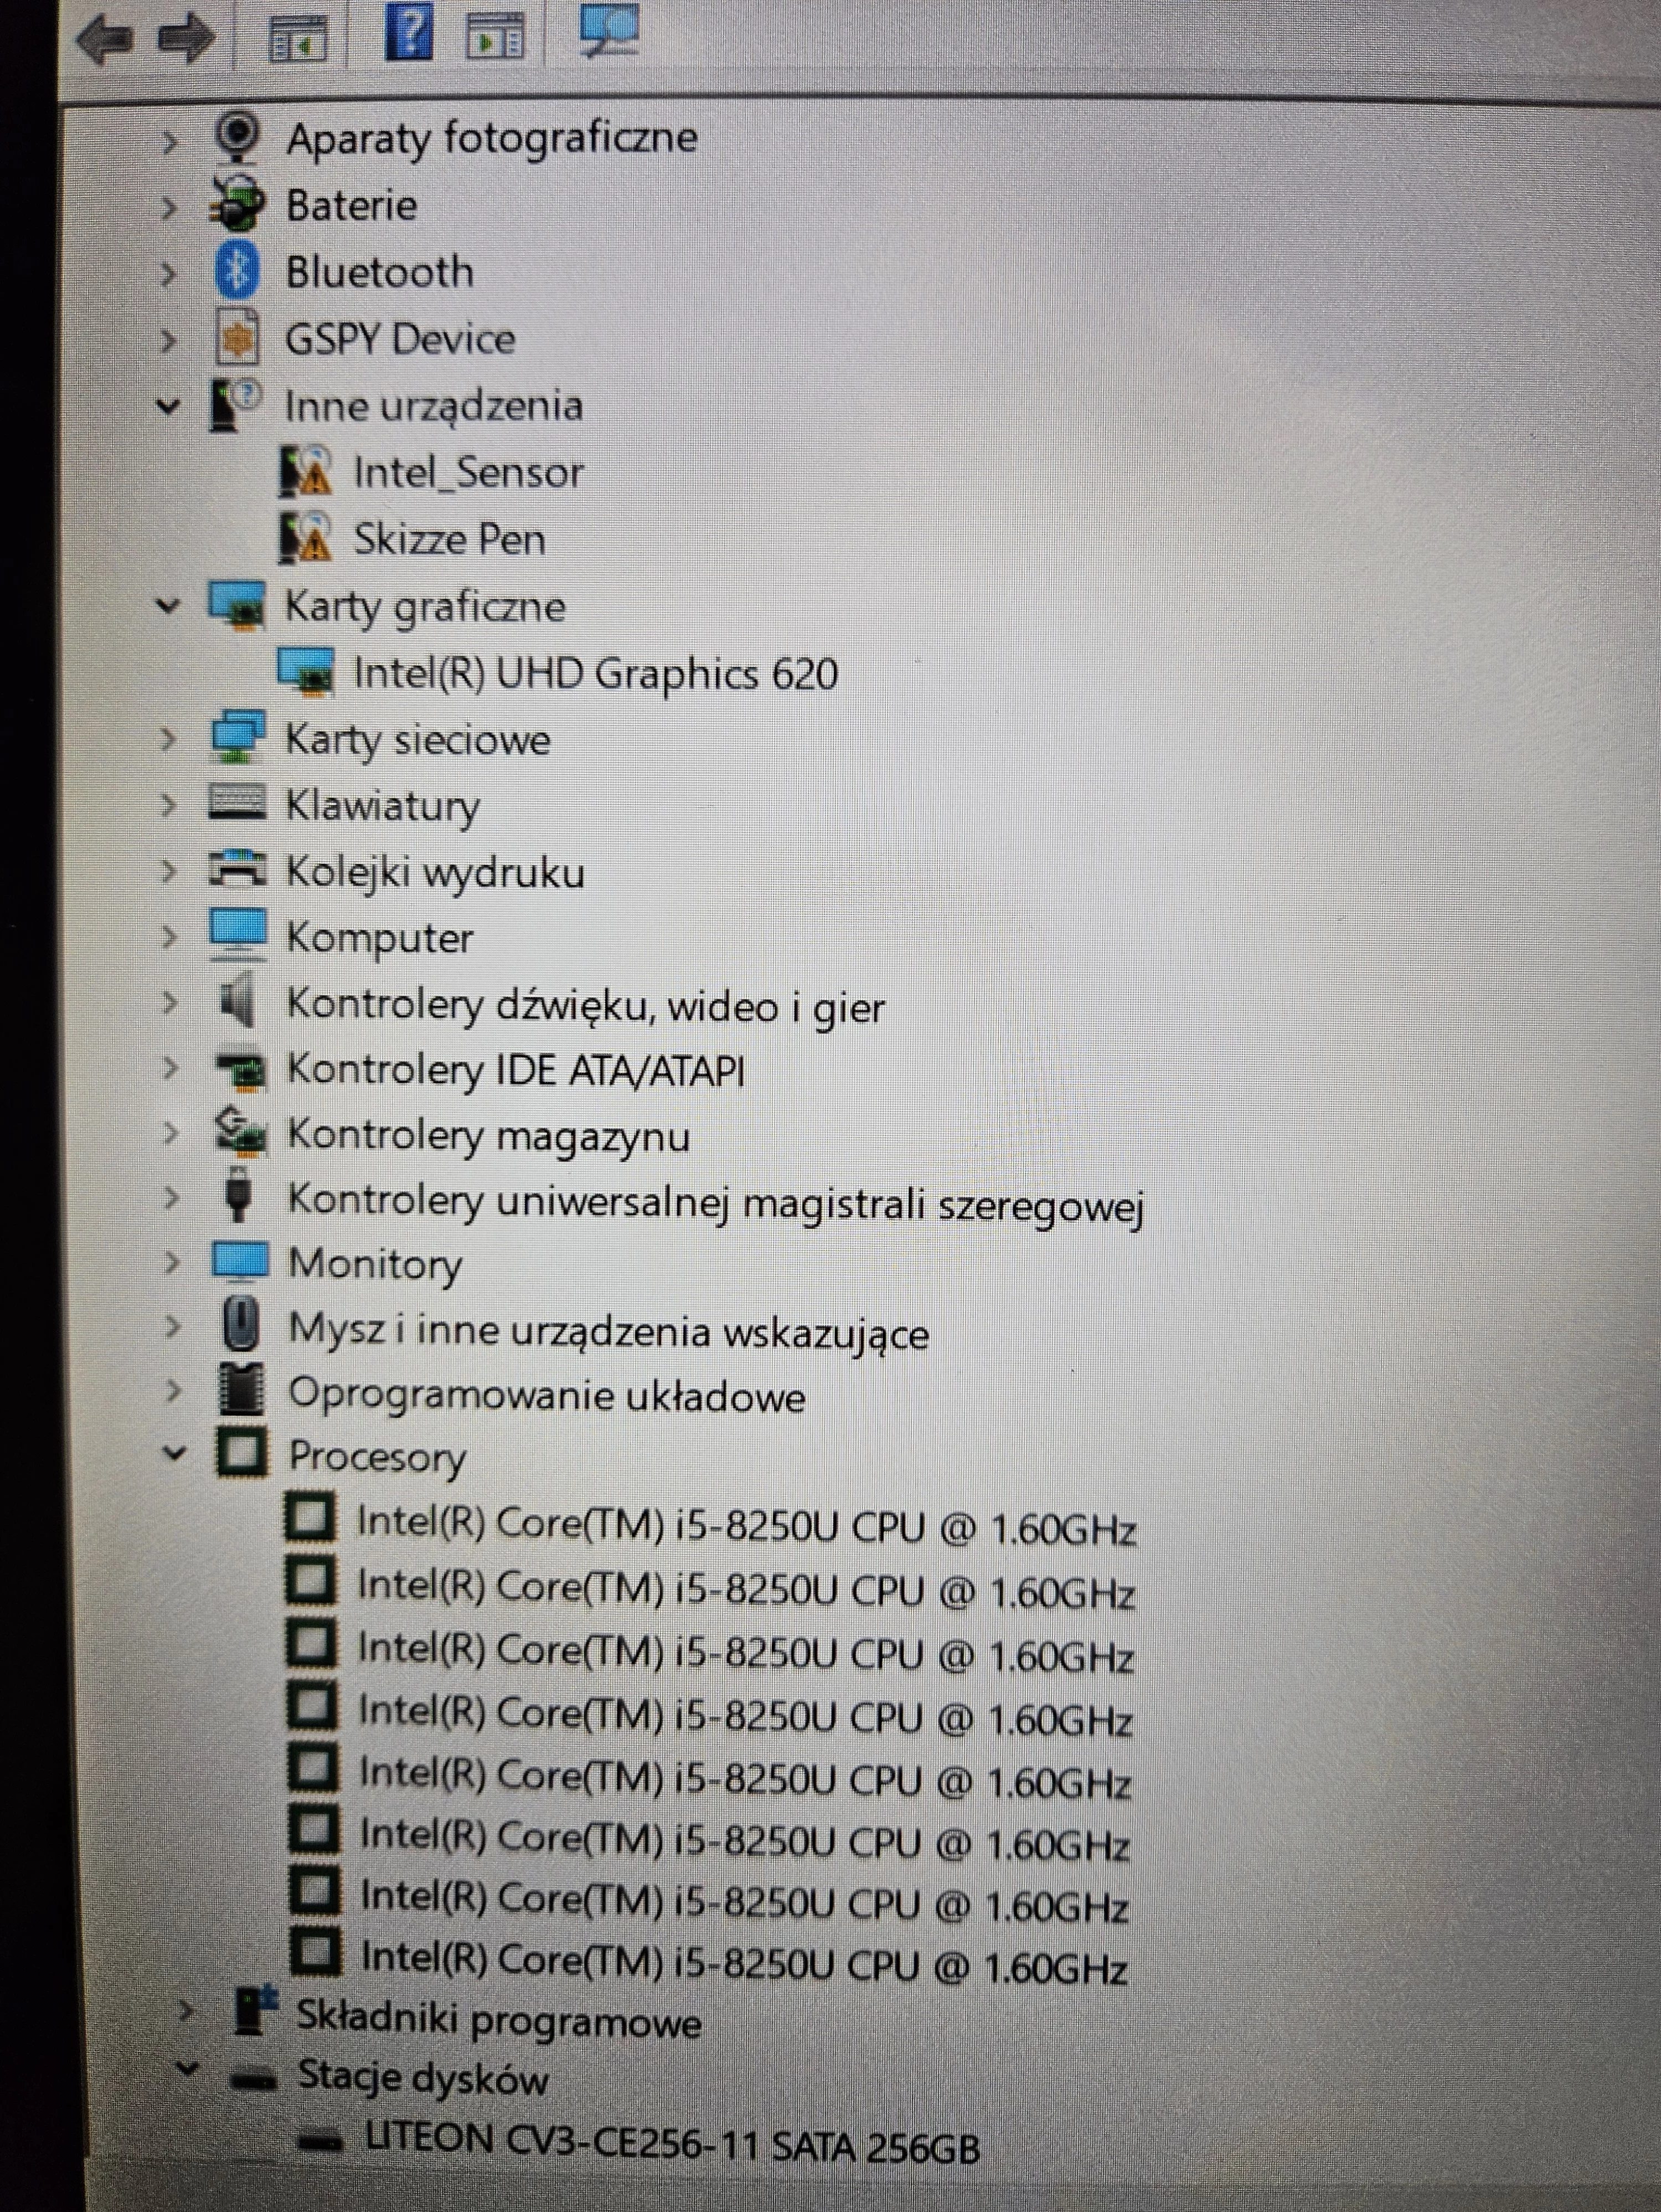1661x2212 pixels.
Task: Collapse the Inne urządzenia node
Action: (168, 407)
